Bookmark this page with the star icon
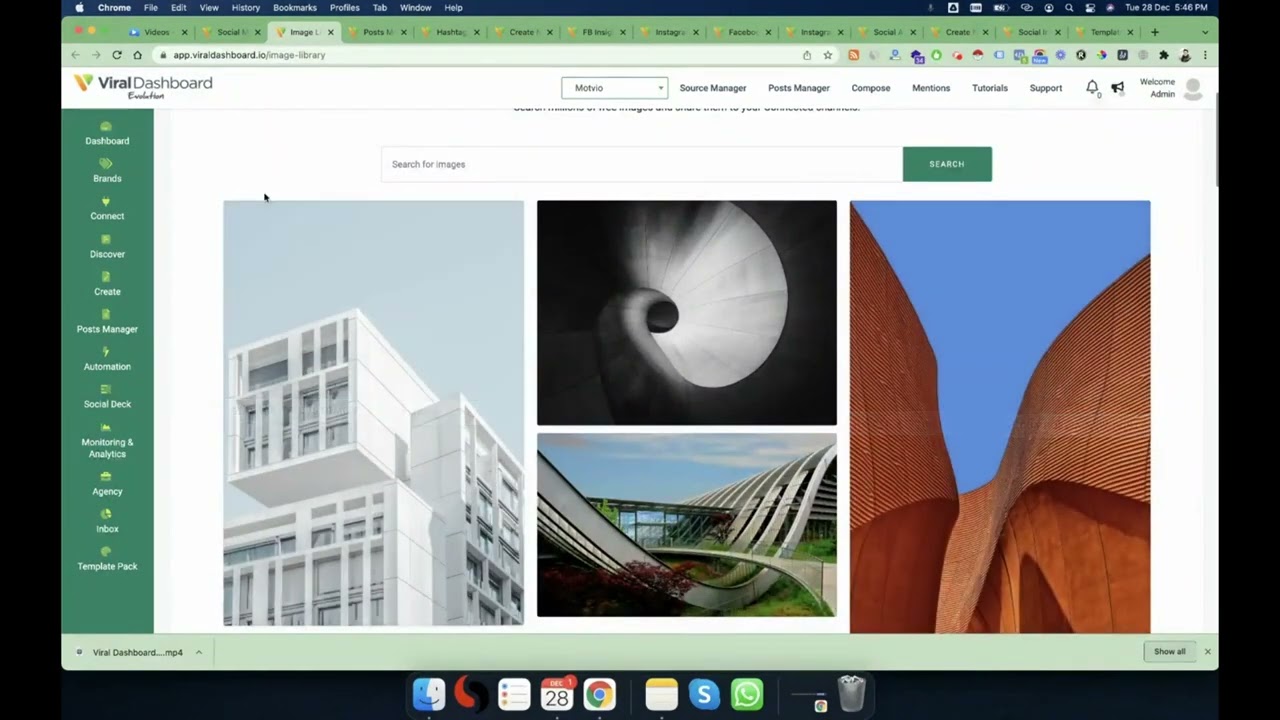 click(x=828, y=55)
